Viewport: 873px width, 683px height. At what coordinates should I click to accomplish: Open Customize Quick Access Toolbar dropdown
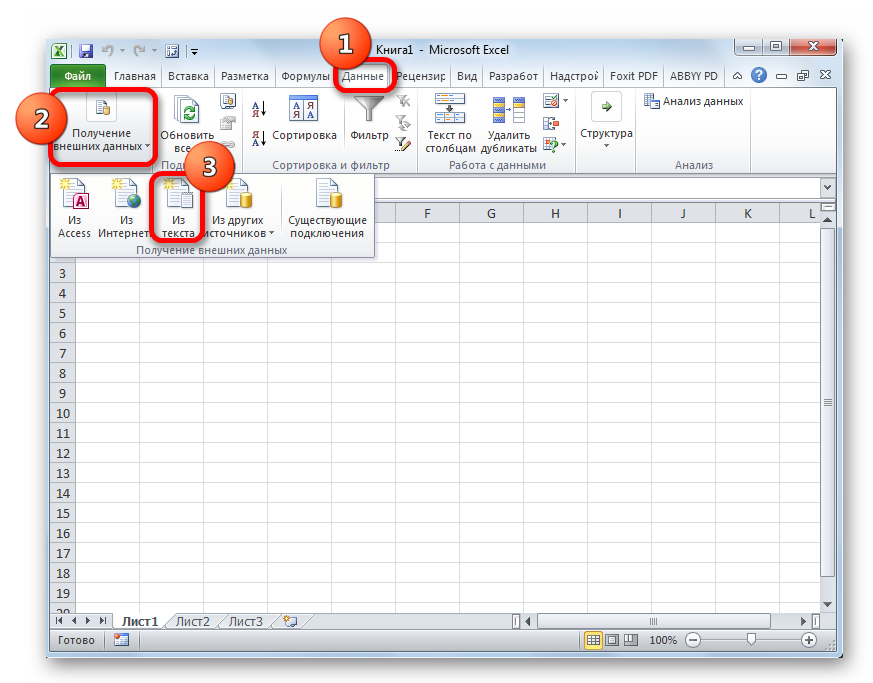point(194,52)
